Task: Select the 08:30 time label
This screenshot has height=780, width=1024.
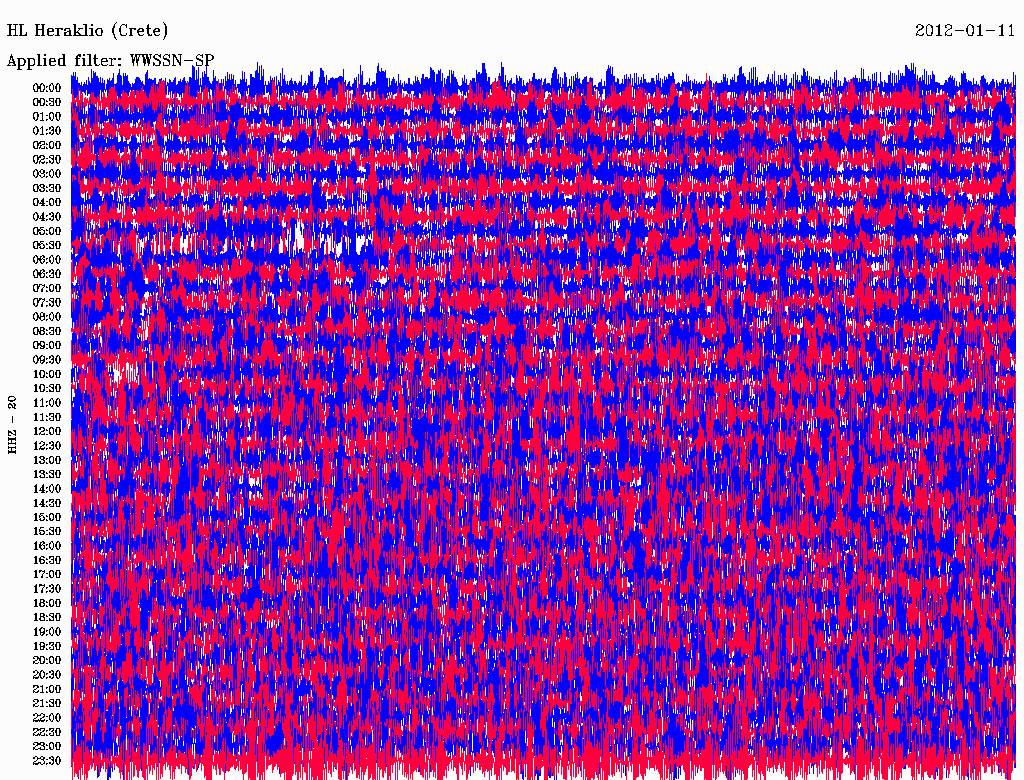Action: (x=47, y=331)
